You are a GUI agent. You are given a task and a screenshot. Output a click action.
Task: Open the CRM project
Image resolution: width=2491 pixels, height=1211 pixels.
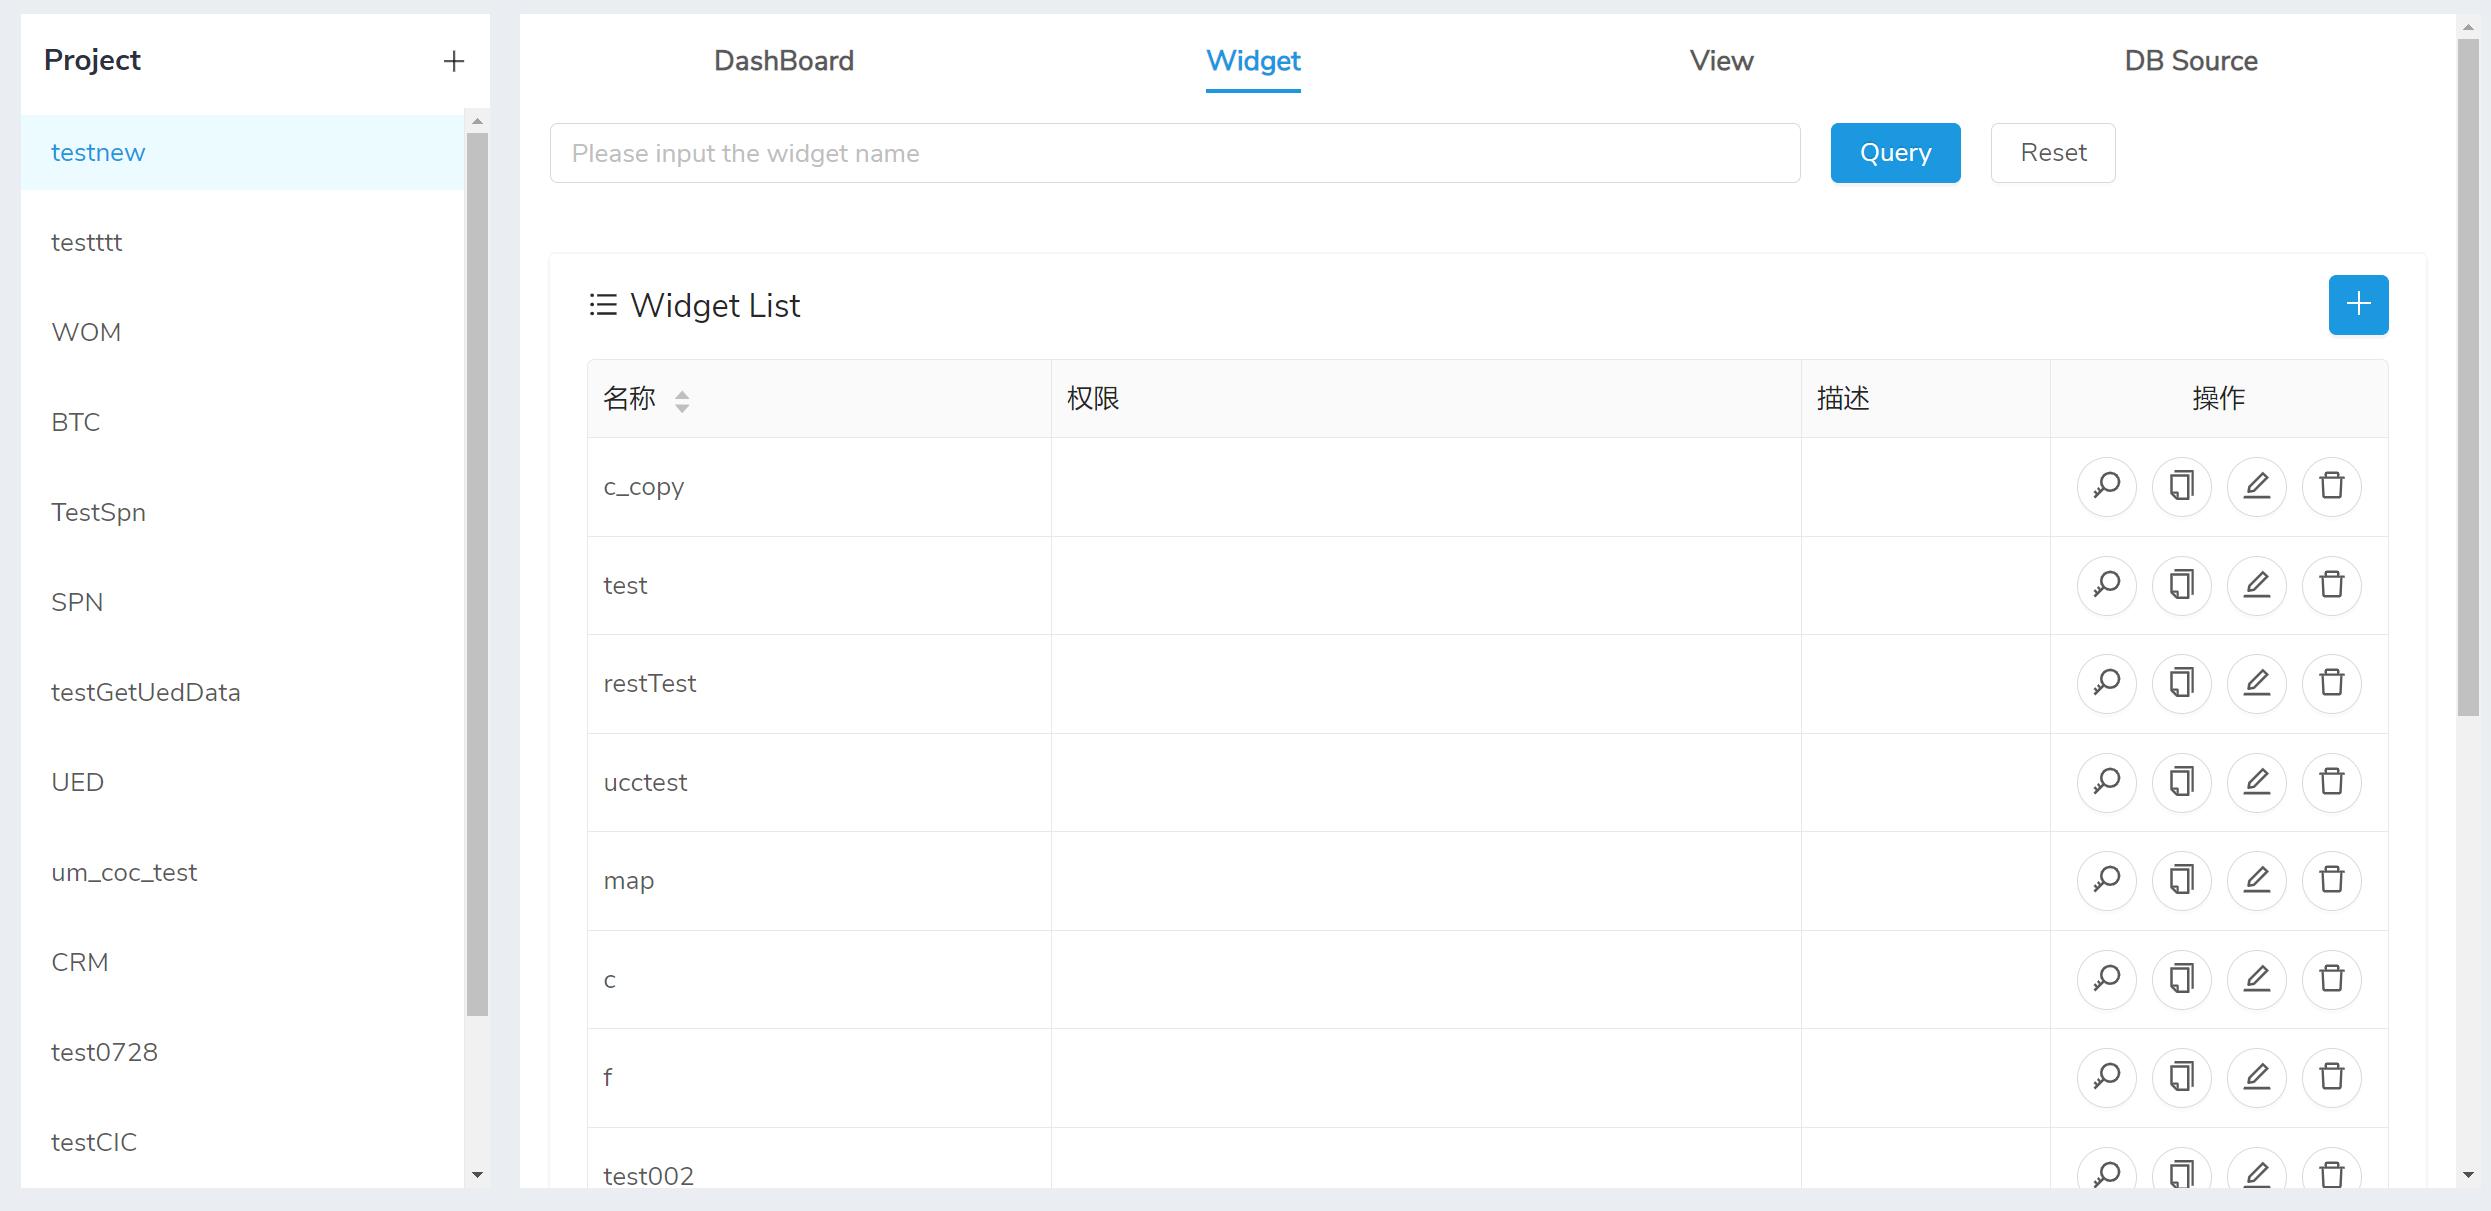click(242, 962)
